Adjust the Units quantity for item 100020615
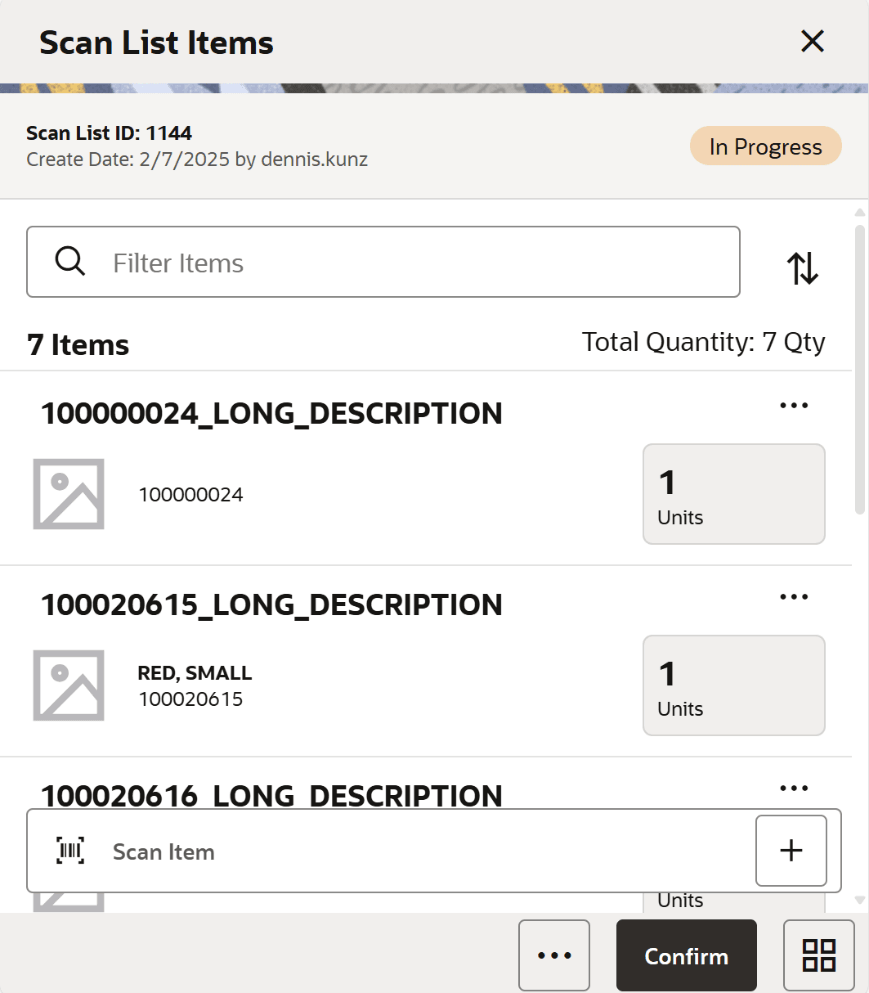 click(x=734, y=685)
